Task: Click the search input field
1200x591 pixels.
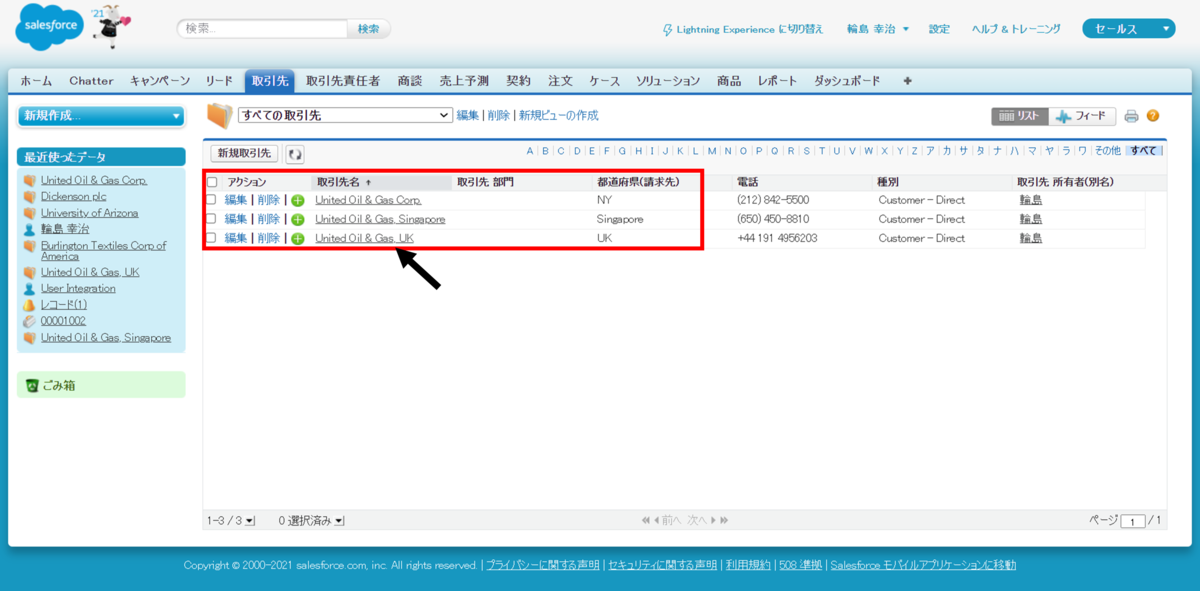Action: click(263, 29)
